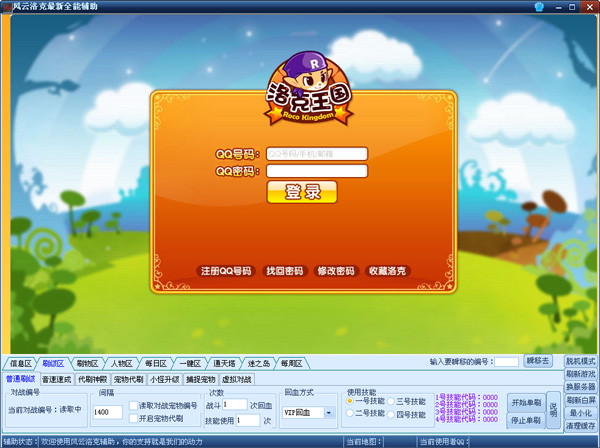Click the 当前地图 status bar entry
600x448 pixels.
pyautogui.click(x=364, y=442)
